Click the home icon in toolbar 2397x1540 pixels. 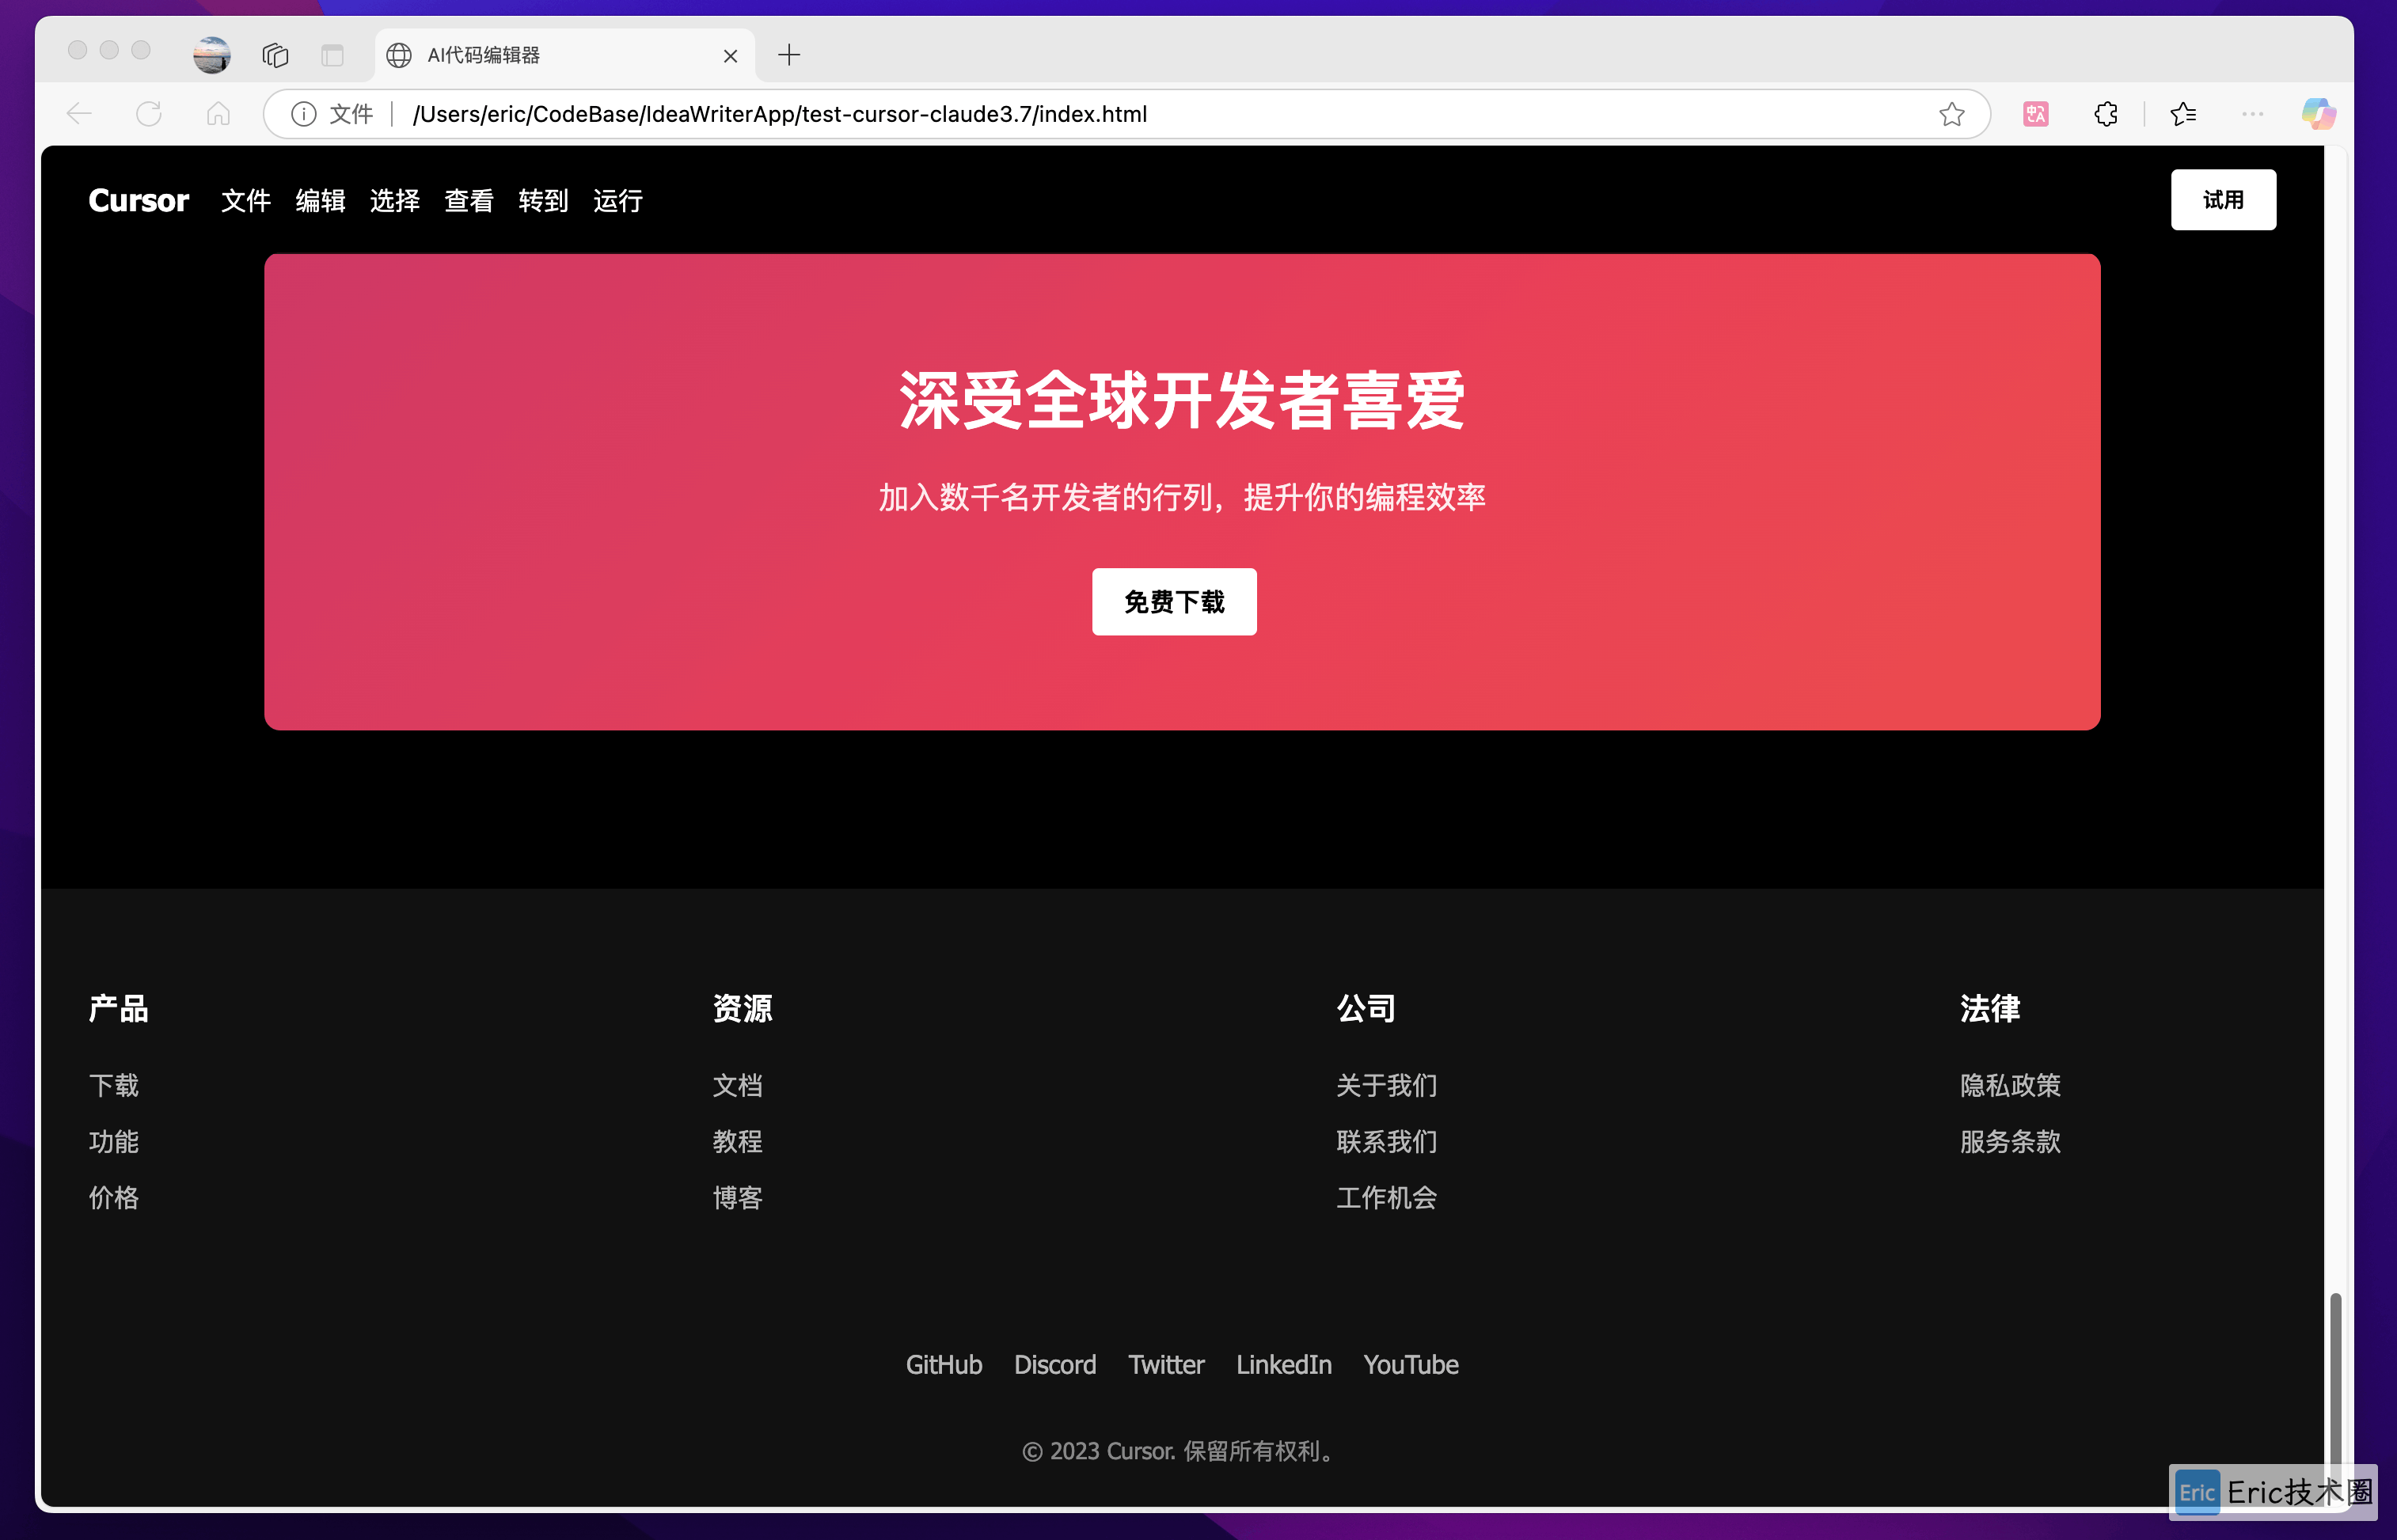pos(218,114)
